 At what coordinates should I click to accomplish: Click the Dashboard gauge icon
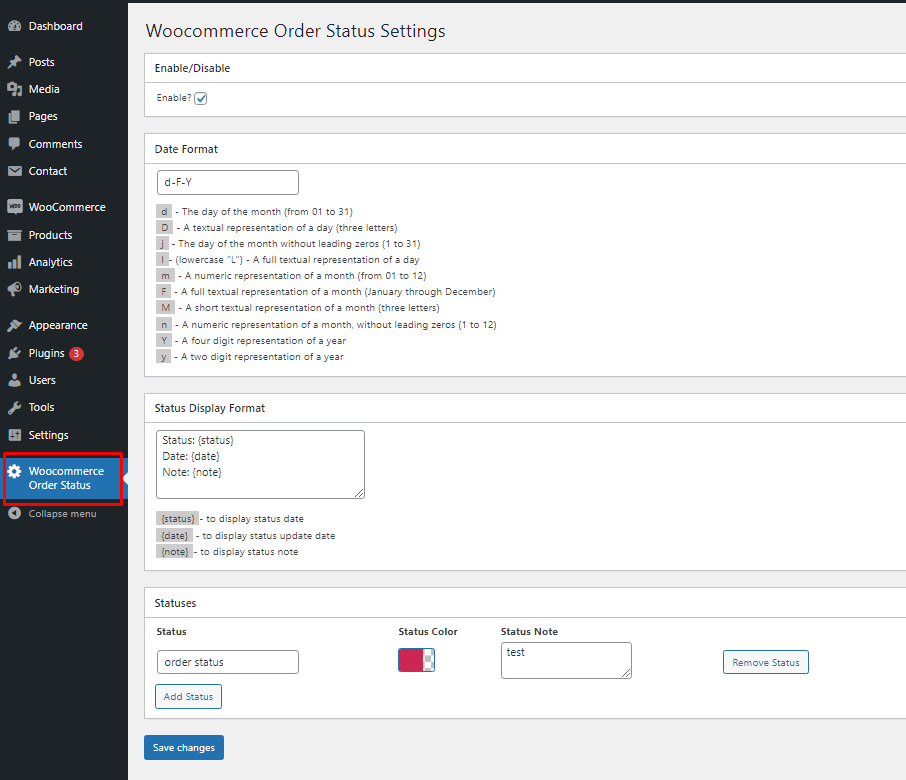click(14, 26)
